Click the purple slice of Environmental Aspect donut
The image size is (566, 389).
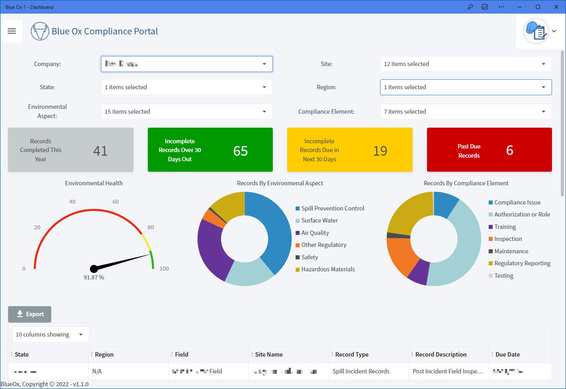pos(211,249)
